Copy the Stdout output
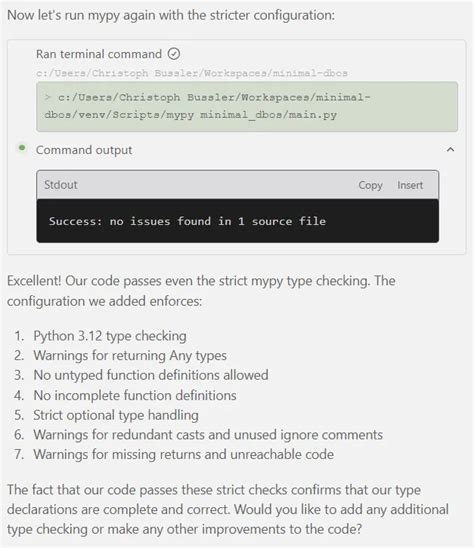This screenshot has height=548, width=474. coord(370,185)
